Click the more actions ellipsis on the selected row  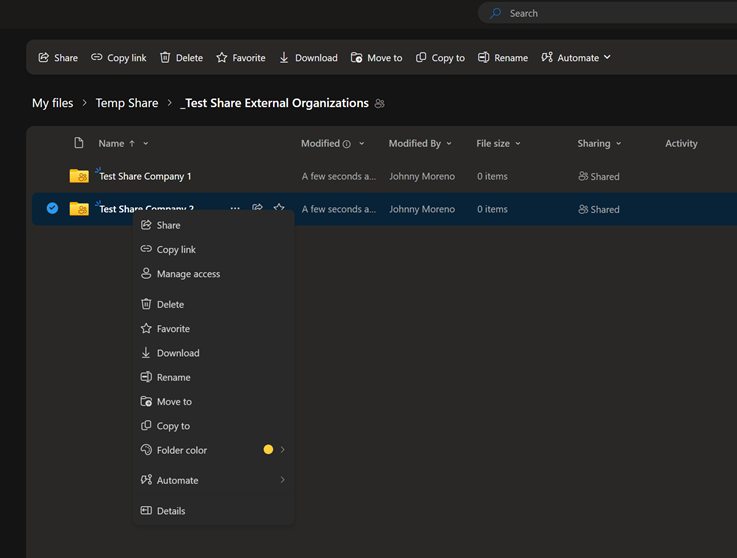coord(235,207)
